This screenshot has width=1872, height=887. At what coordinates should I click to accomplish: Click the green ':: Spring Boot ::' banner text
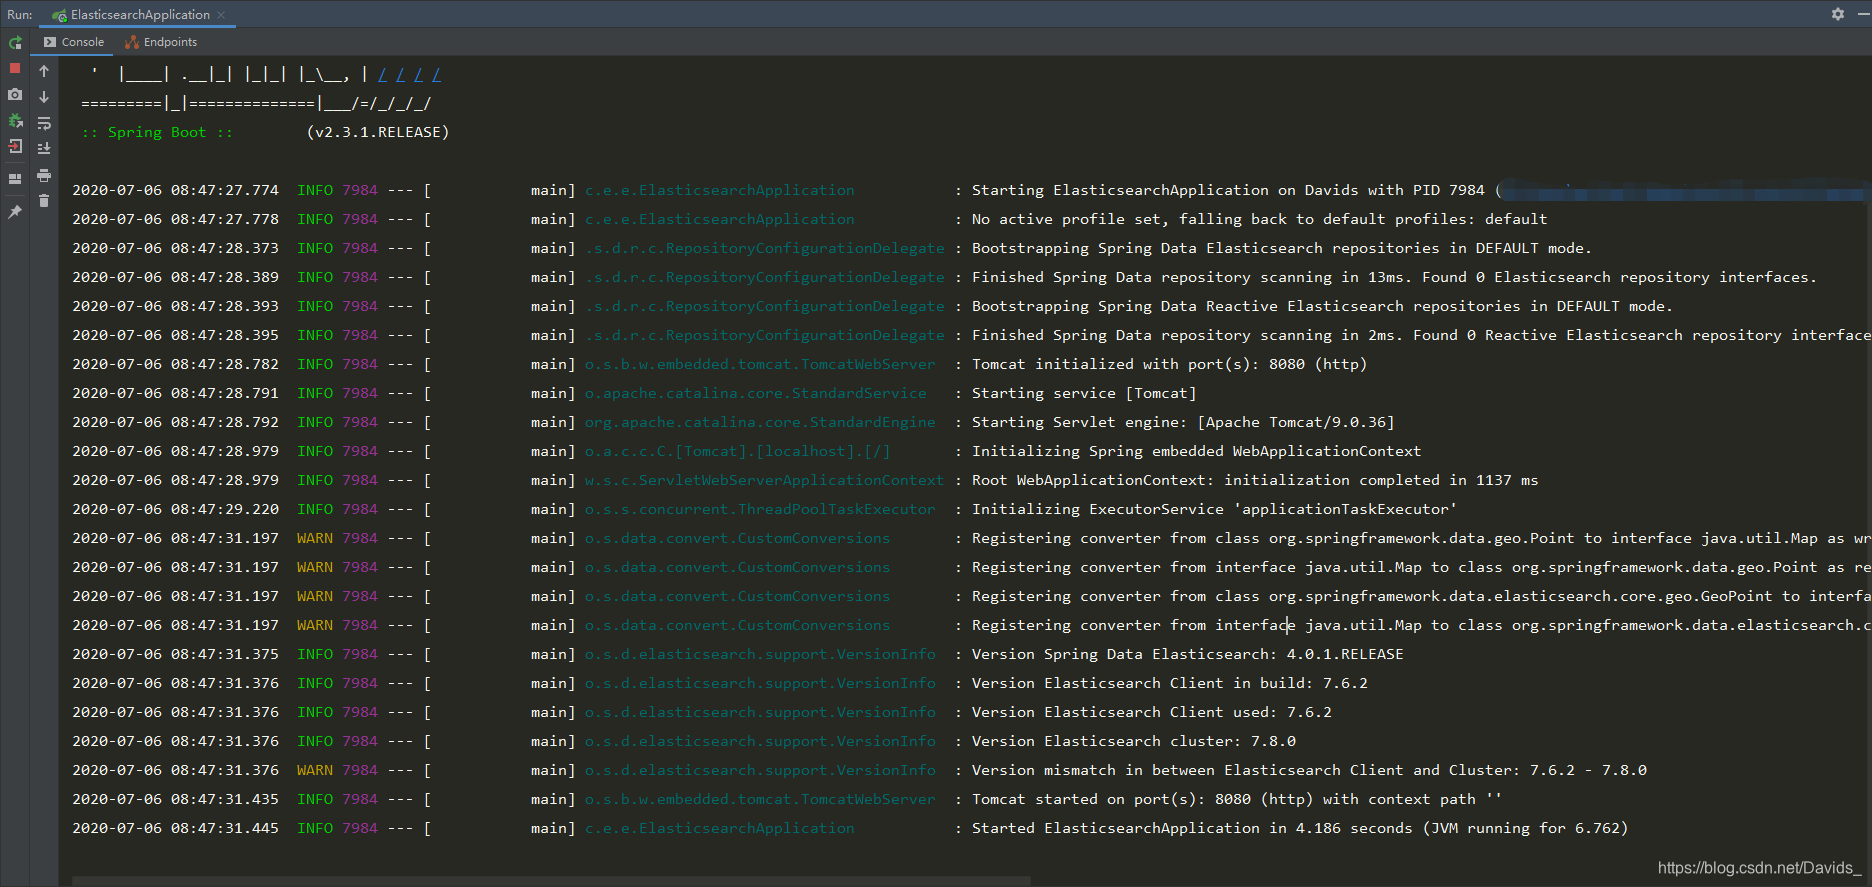pos(157,132)
